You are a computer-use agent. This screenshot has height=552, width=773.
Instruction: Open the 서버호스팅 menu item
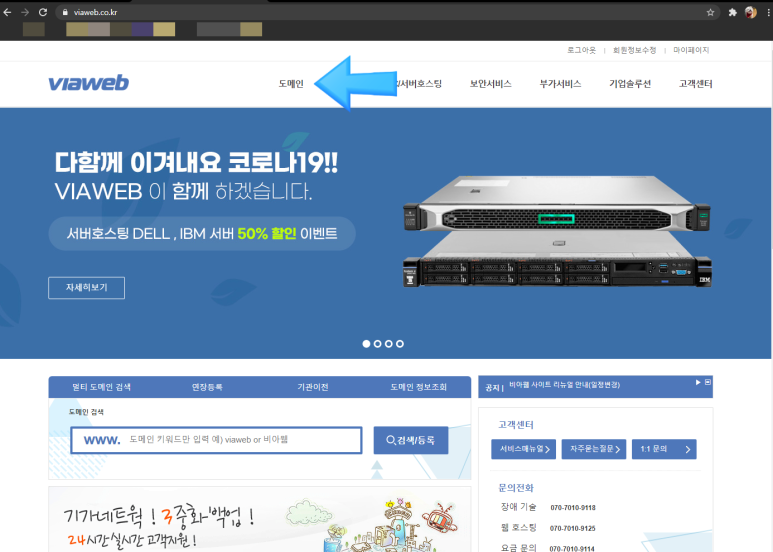coord(420,84)
